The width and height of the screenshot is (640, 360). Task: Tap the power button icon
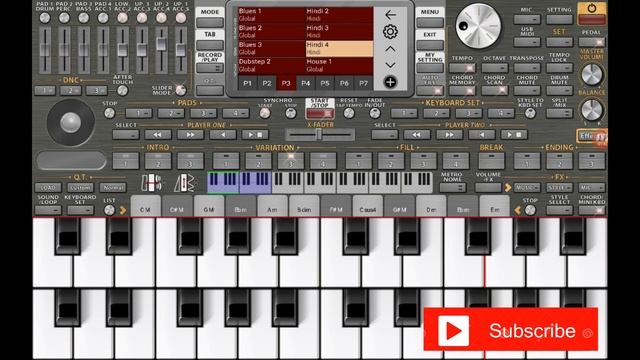tap(592, 8)
